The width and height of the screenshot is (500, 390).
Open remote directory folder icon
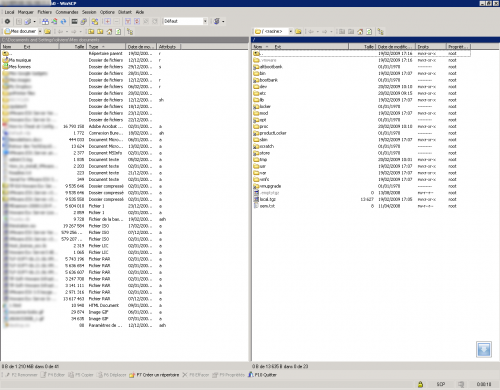click(x=298, y=31)
